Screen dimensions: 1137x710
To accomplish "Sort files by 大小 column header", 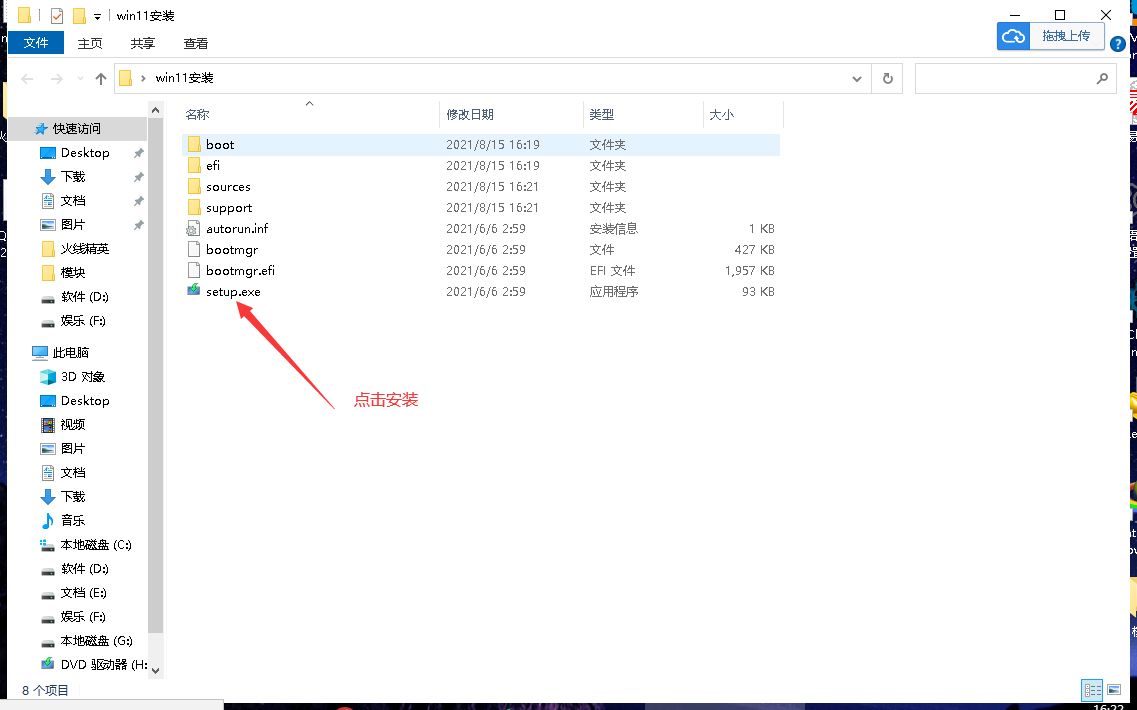I will [x=721, y=115].
